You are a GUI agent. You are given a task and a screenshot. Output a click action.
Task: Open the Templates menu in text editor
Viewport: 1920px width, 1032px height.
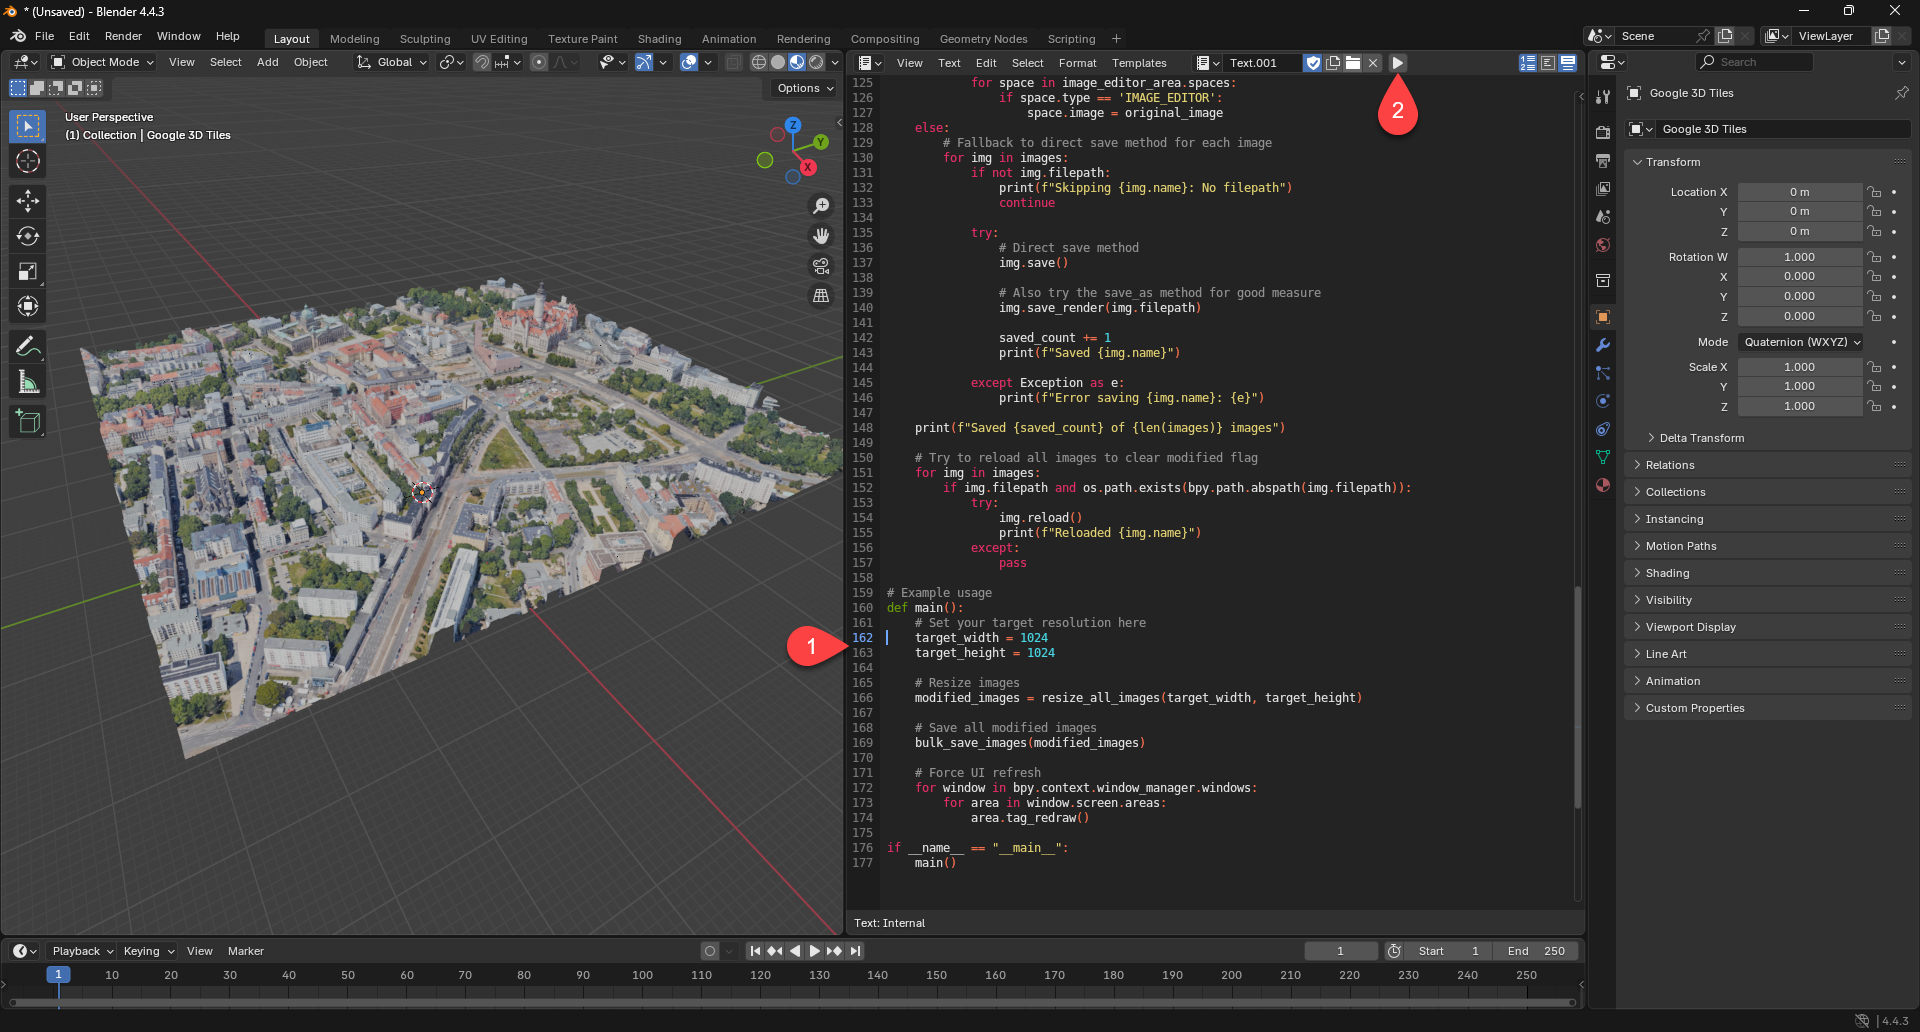(1139, 63)
